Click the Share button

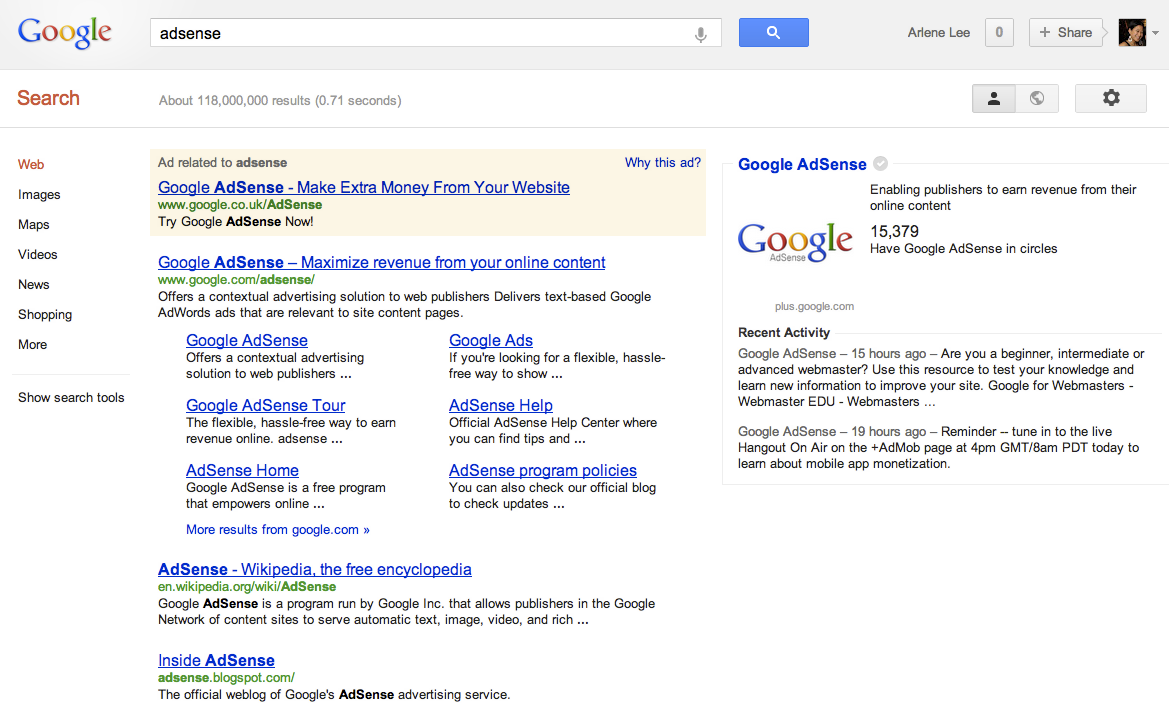(x=1065, y=32)
